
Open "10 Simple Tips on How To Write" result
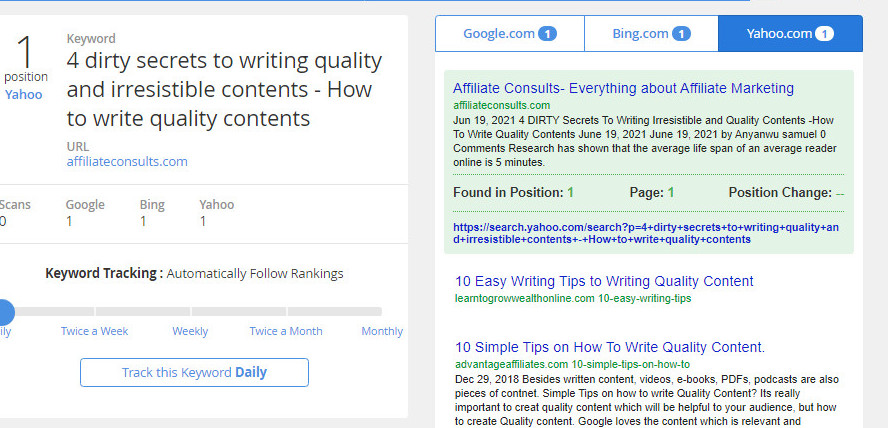[x=609, y=347]
